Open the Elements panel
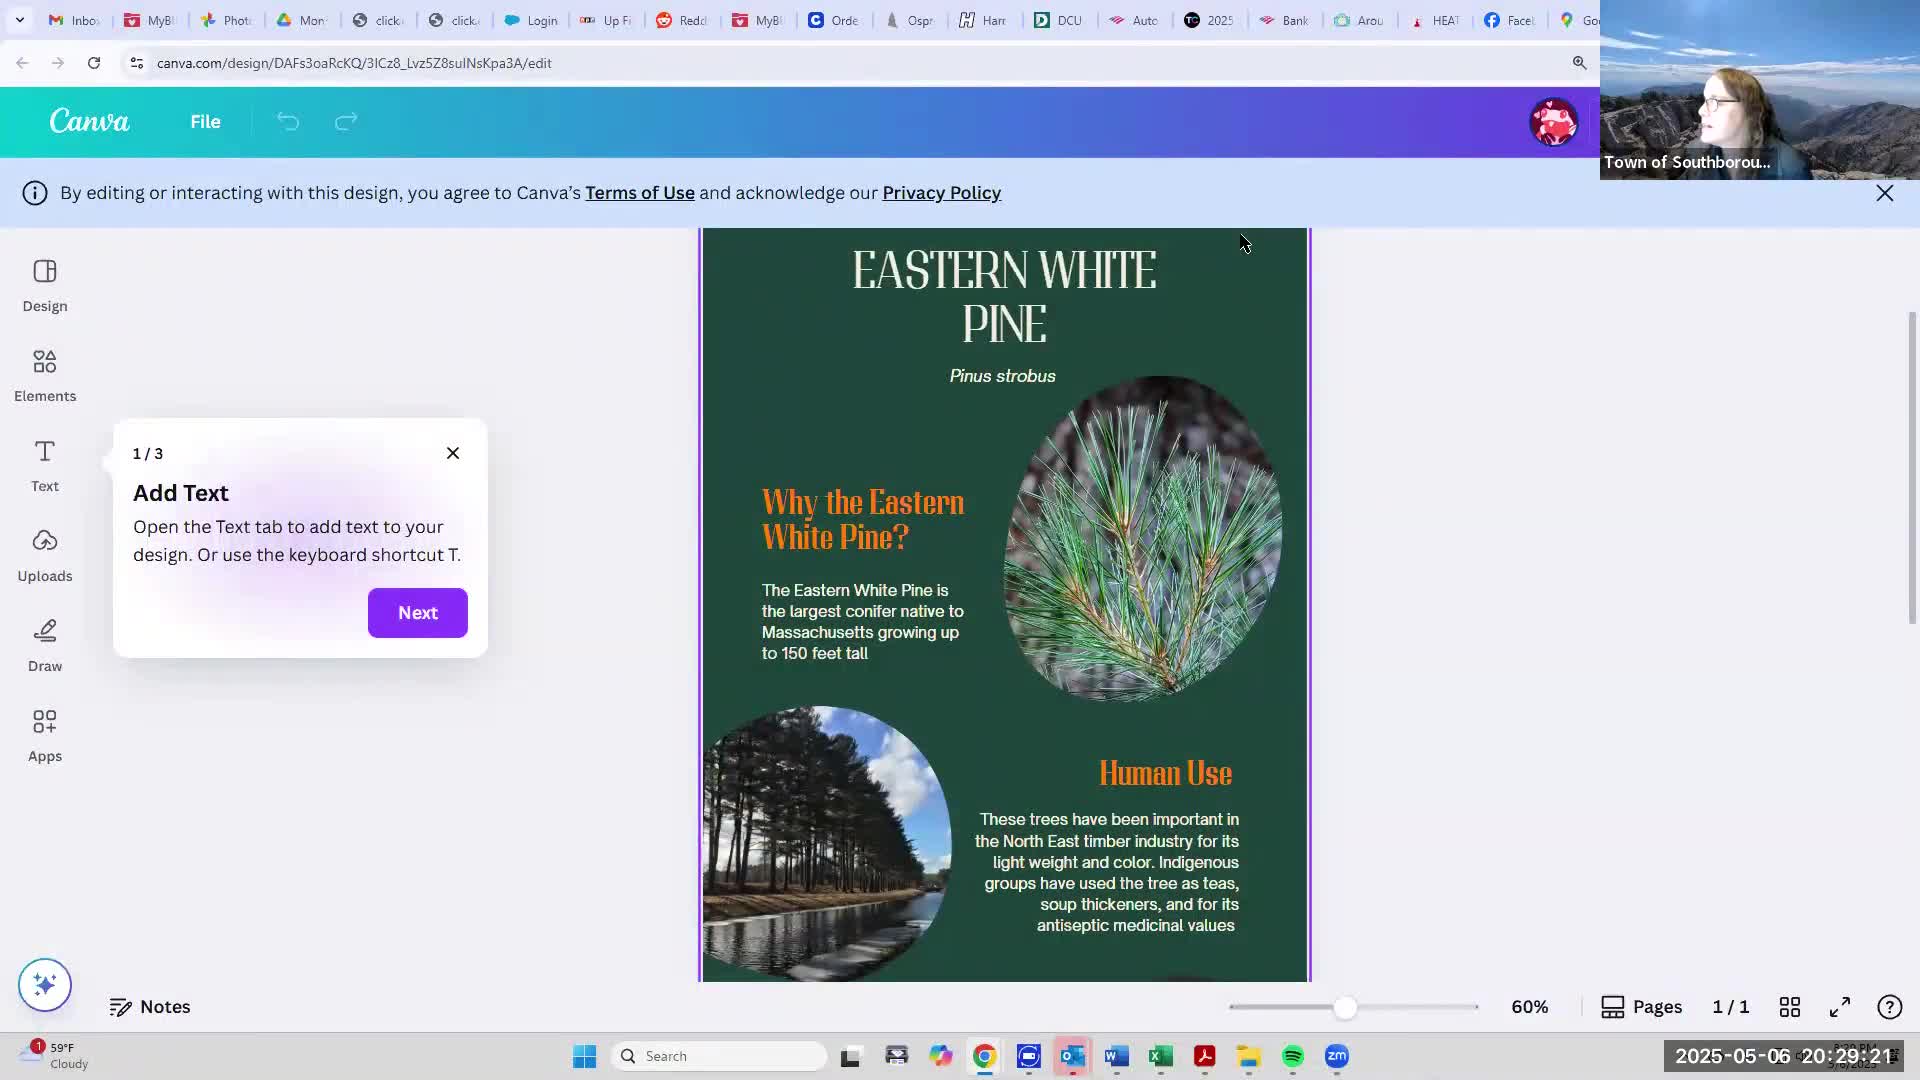Image resolution: width=1920 pixels, height=1080 pixels. tap(44, 376)
